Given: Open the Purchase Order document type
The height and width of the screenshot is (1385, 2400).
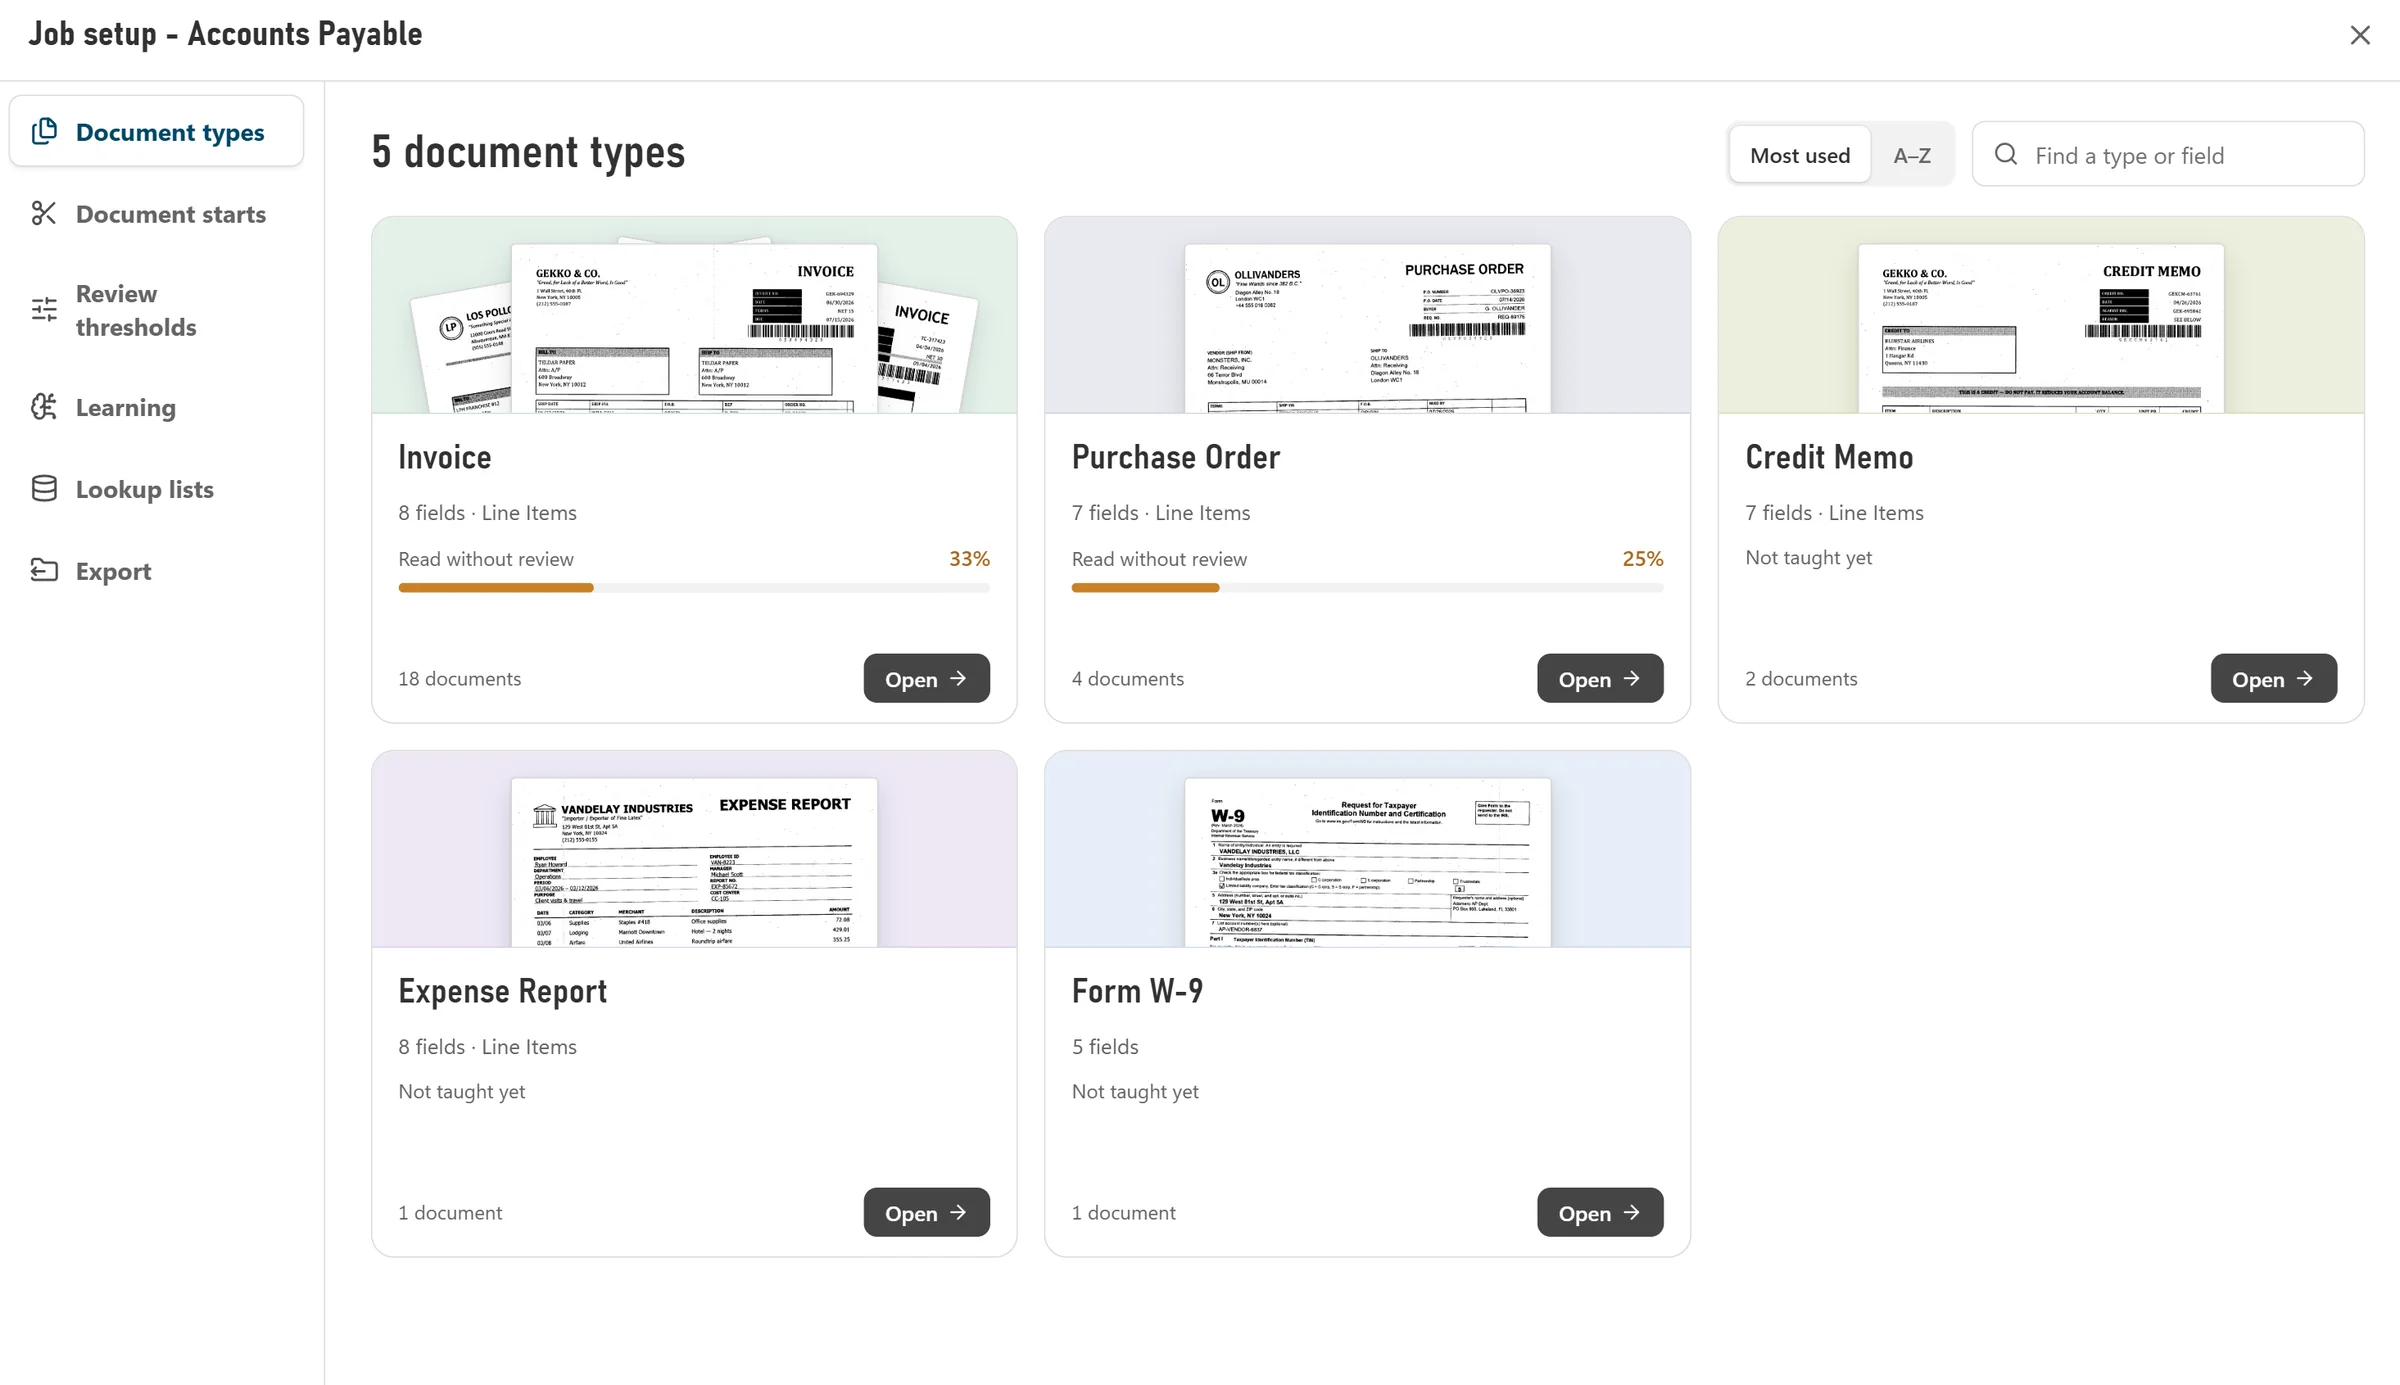Looking at the screenshot, I should [x=1600, y=678].
